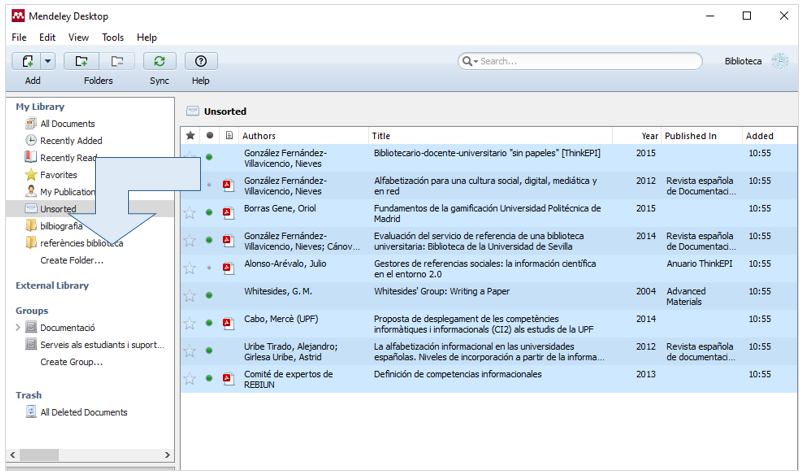
Task: Click the Biblioteca profile avatar icon
Action: coord(780,61)
